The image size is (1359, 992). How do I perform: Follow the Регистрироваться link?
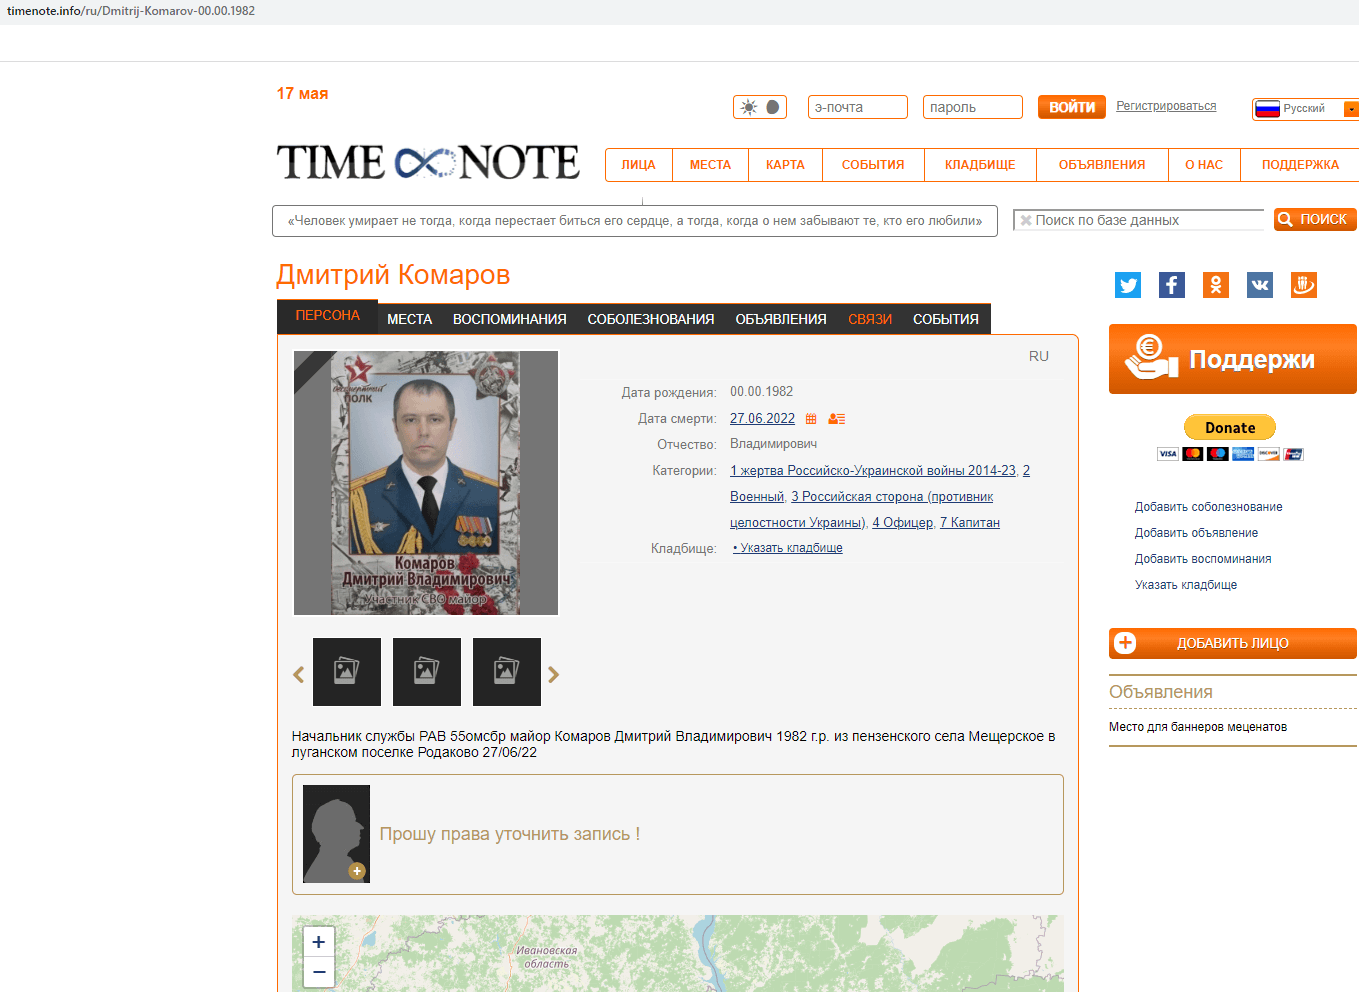click(x=1166, y=106)
